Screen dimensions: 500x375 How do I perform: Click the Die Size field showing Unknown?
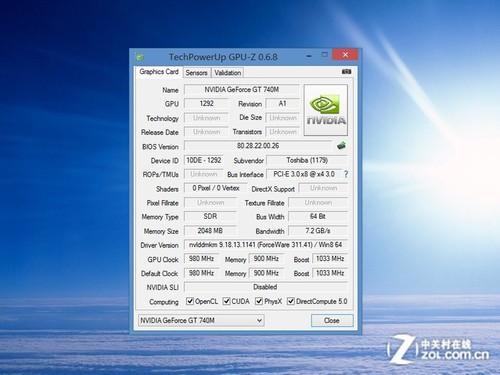coord(282,118)
